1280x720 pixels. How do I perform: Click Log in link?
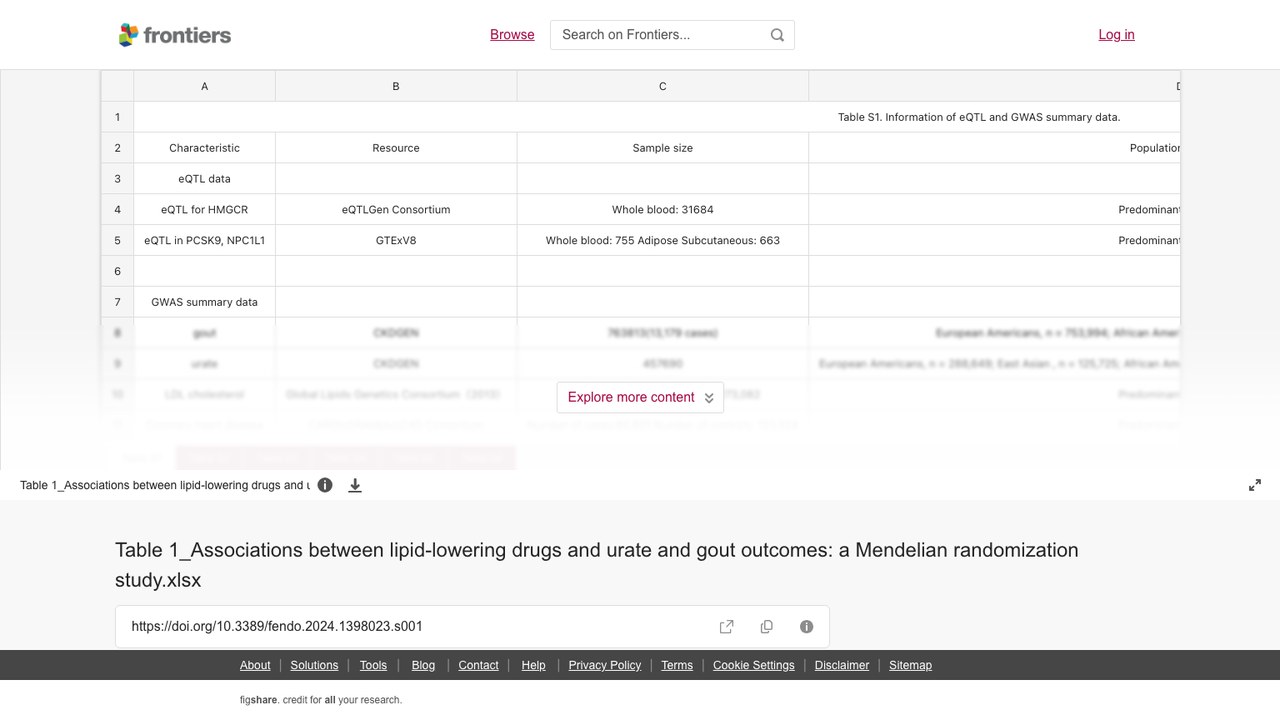tap(1116, 35)
